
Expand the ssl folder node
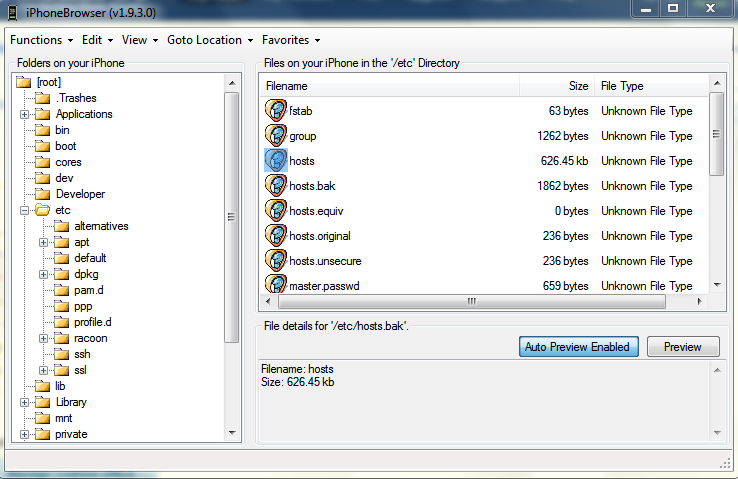[43, 370]
